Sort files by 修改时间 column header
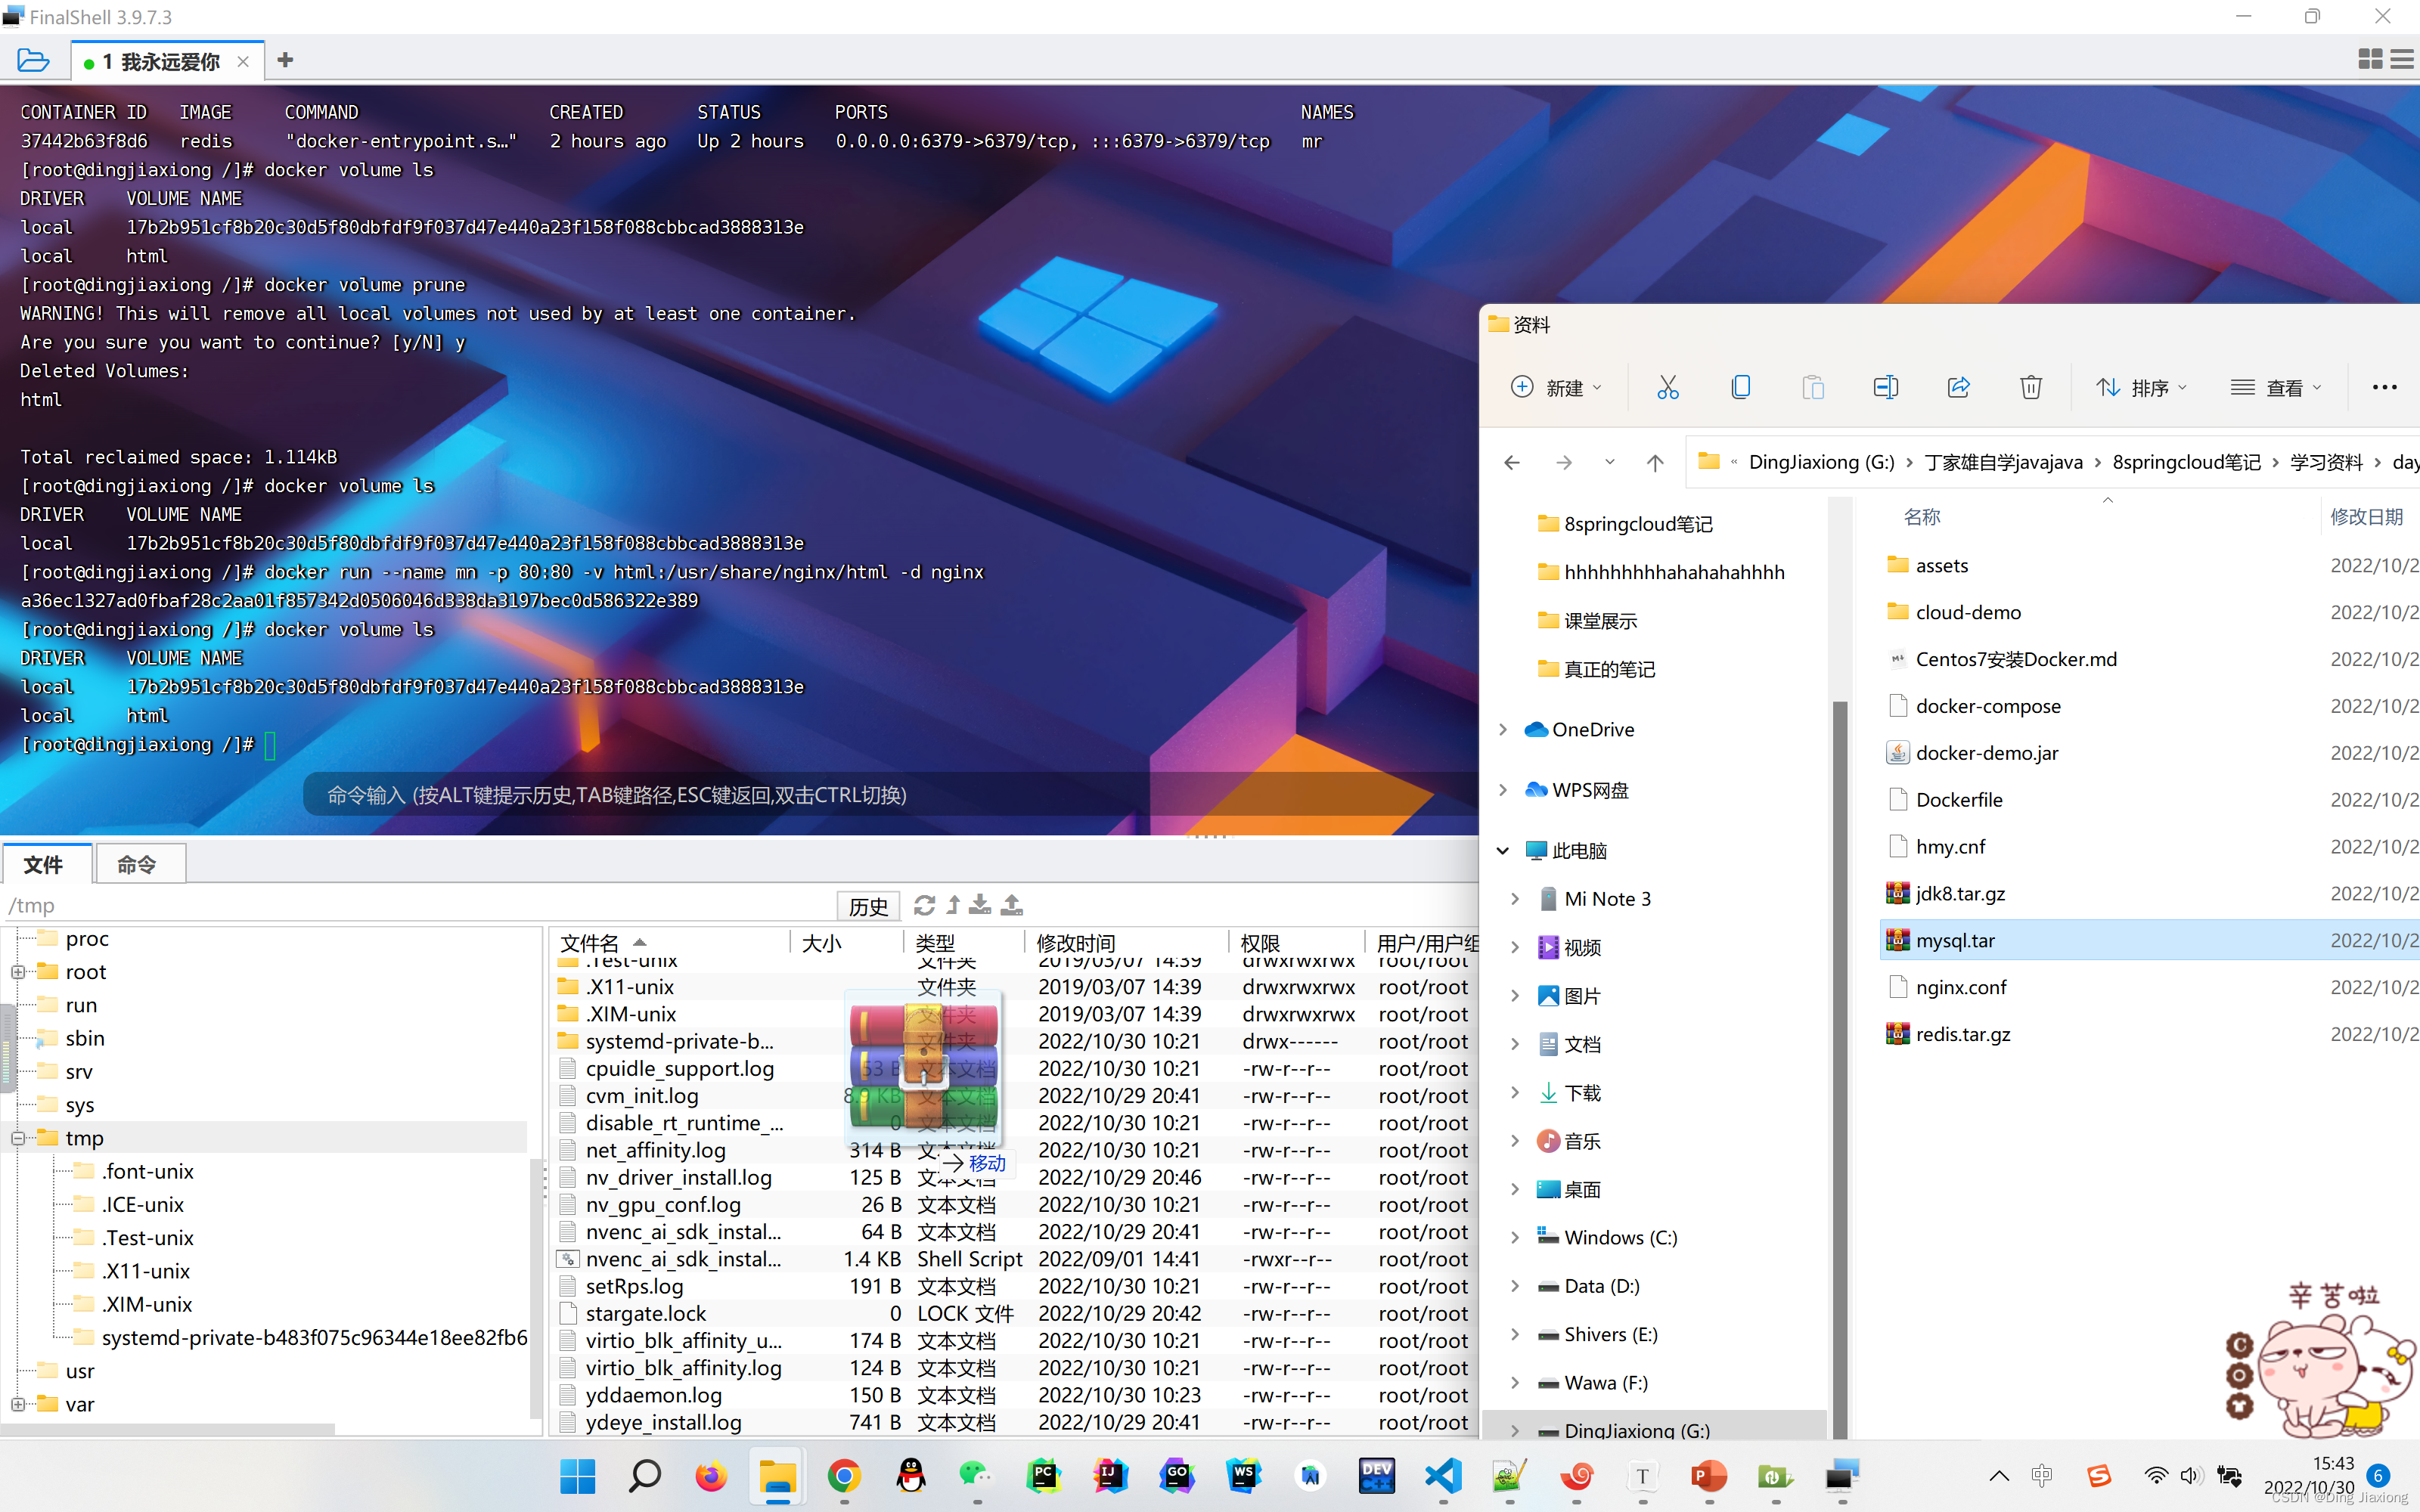The width and height of the screenshot is (2420, 1512). (1126, 943)
